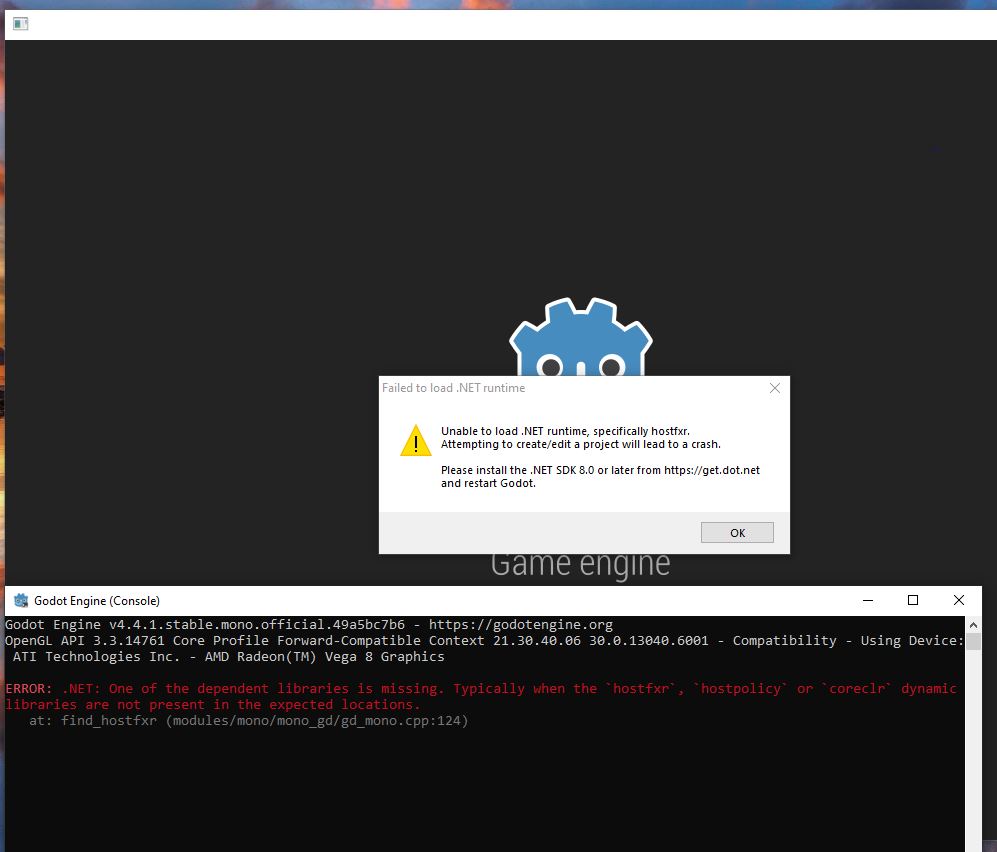997x852 pixels.
Task: Click the Godot robot logo on splash screen
Action: (x=581, y=337)
